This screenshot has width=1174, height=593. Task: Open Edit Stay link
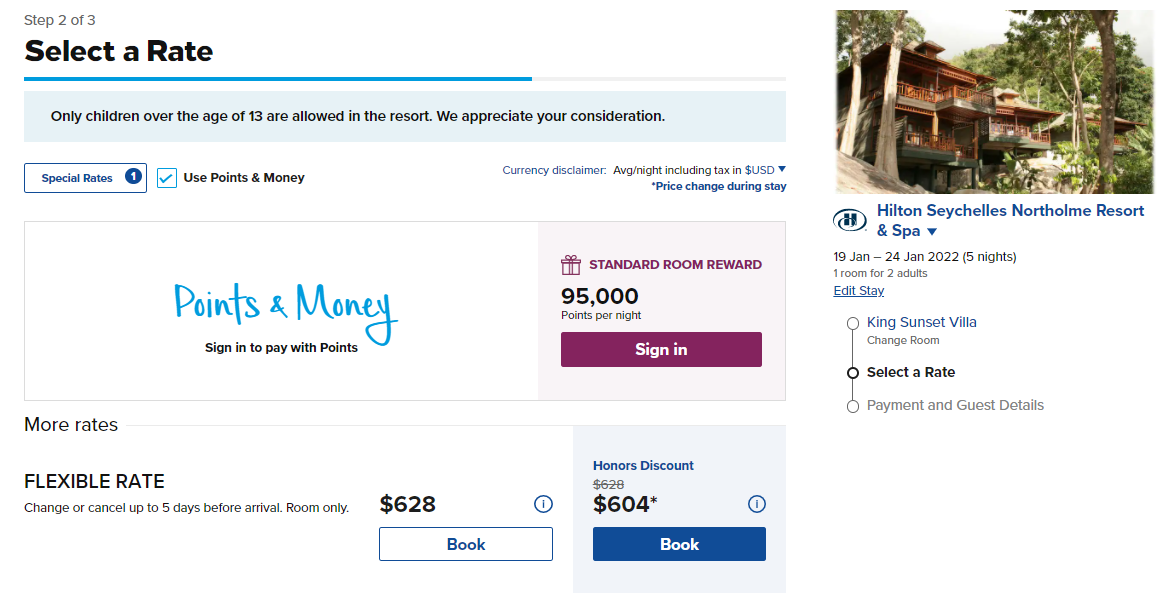858,290
